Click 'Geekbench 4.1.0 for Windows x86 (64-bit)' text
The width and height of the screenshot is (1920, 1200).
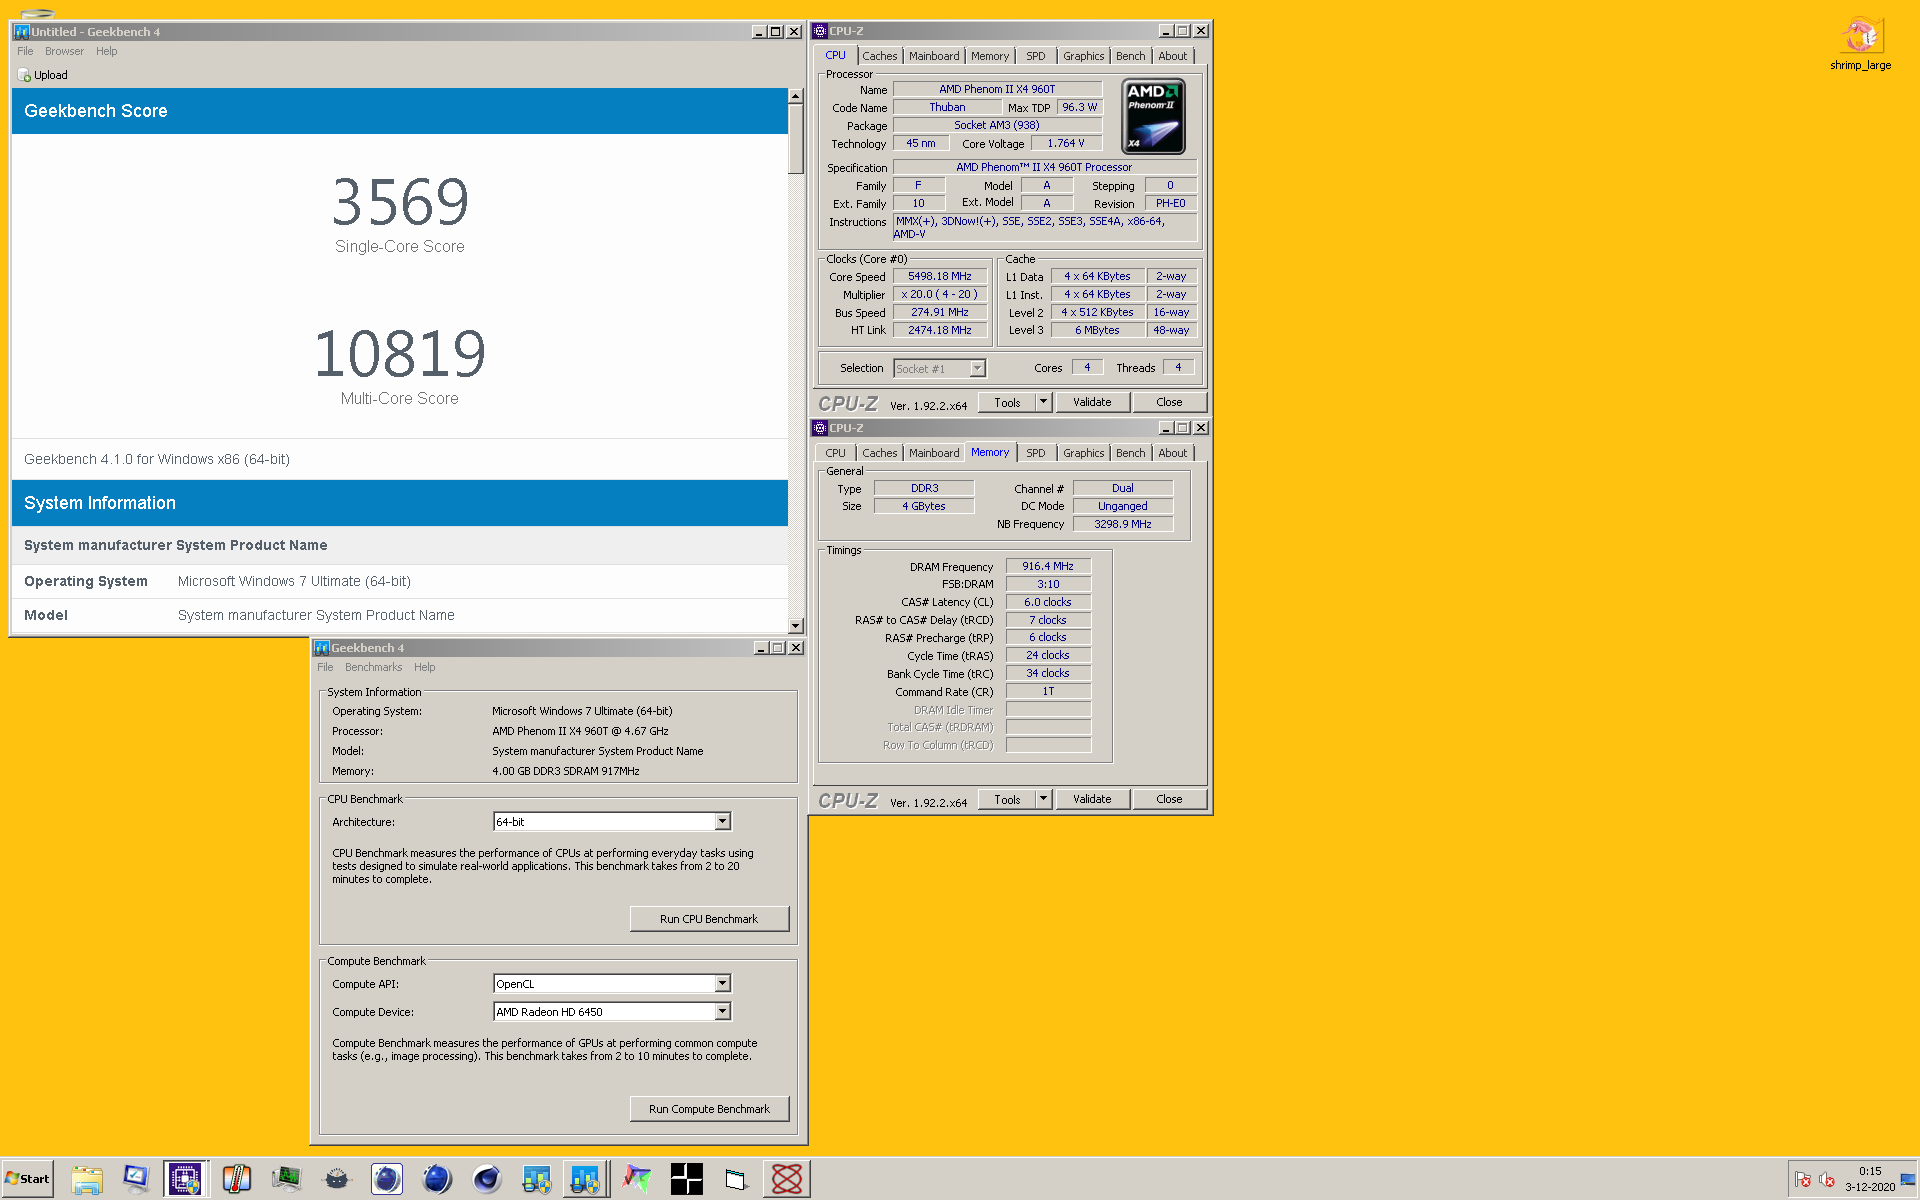click(x=157, y=459)
